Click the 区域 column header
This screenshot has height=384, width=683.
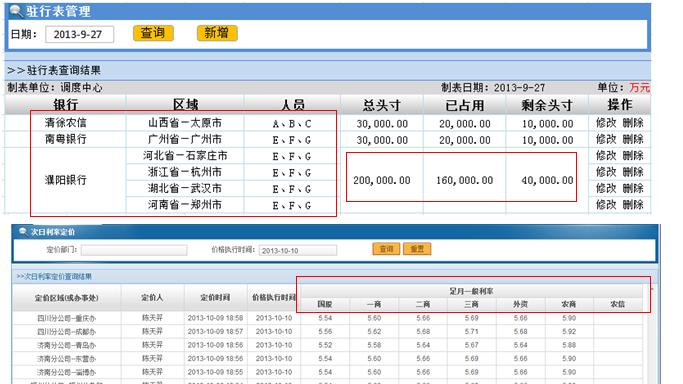[185, 105]
